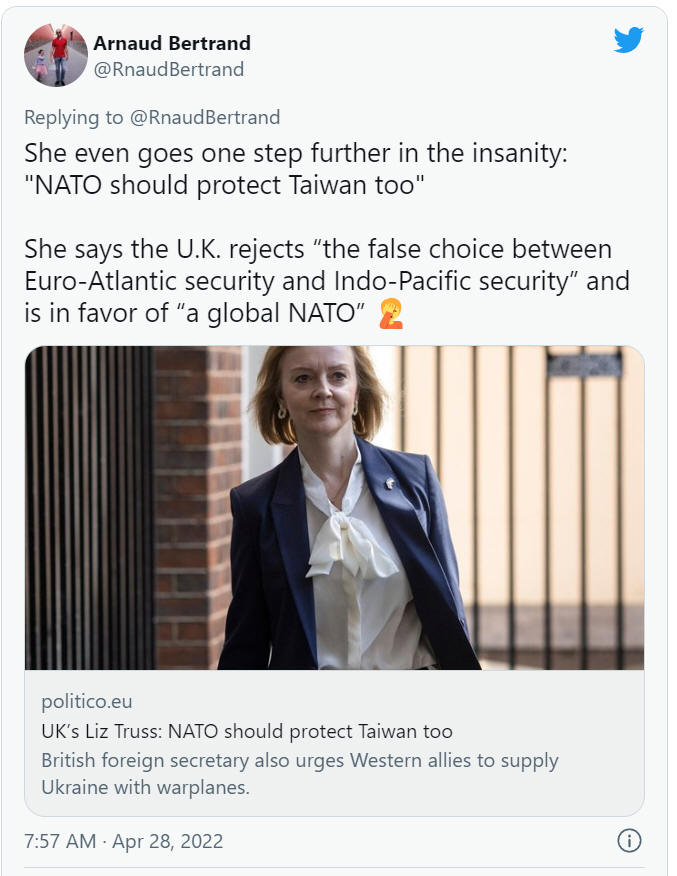This screenshot has width=677, height=876.
Task: Click the Replying to label text
Action: [73, 117]
